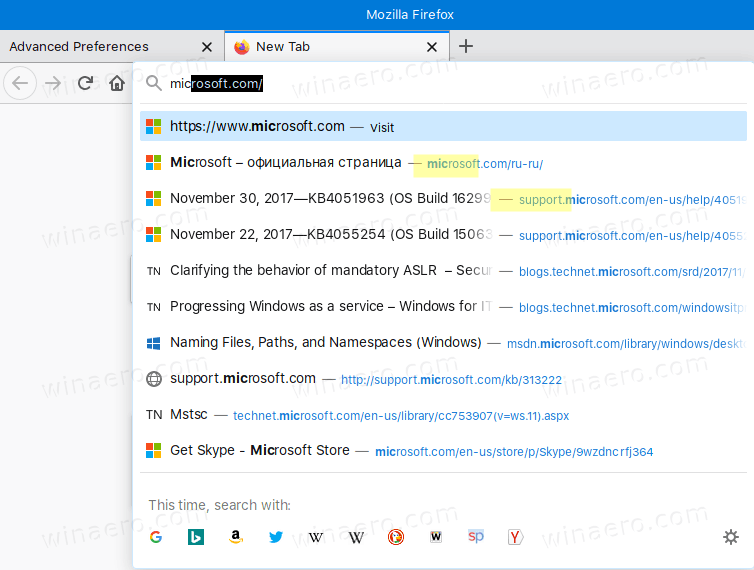Image resolution: width=754 pixels, height=570 pixels.
Task: Select 'Progressing Windows as a service' suggestion
Action: [x=443, y=306]
